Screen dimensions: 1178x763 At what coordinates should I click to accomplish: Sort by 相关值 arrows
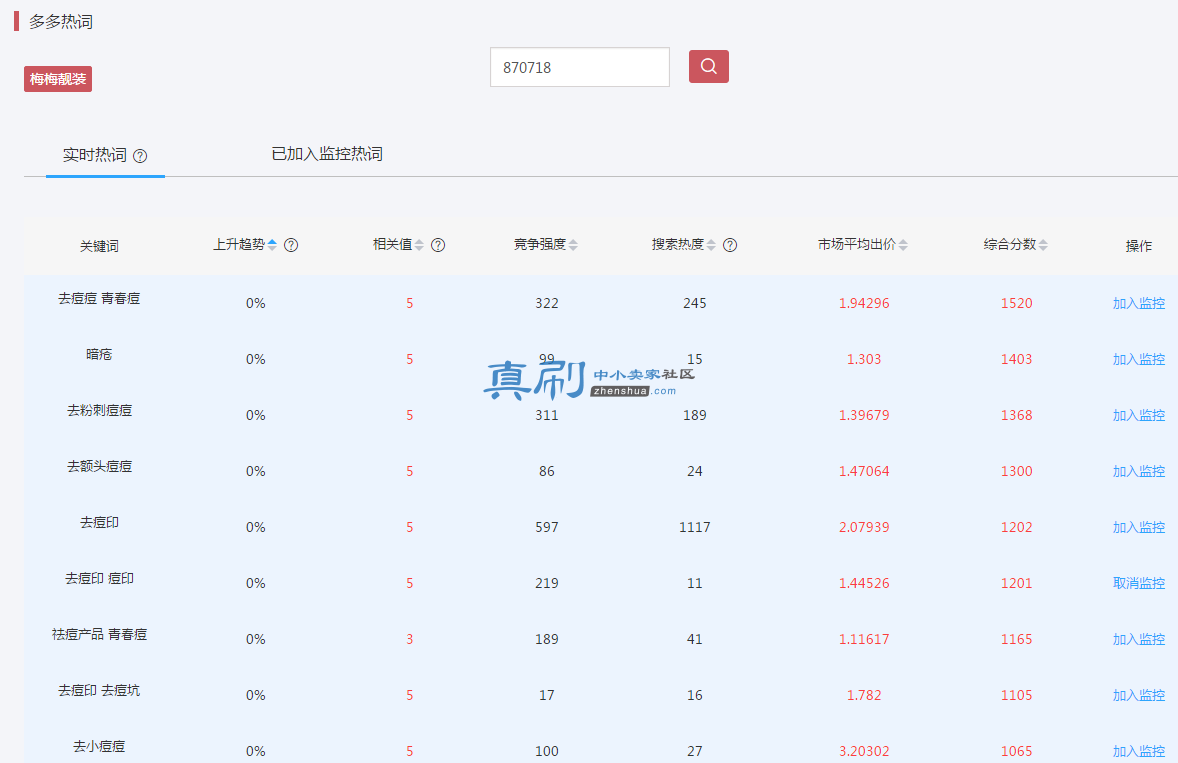419,245
